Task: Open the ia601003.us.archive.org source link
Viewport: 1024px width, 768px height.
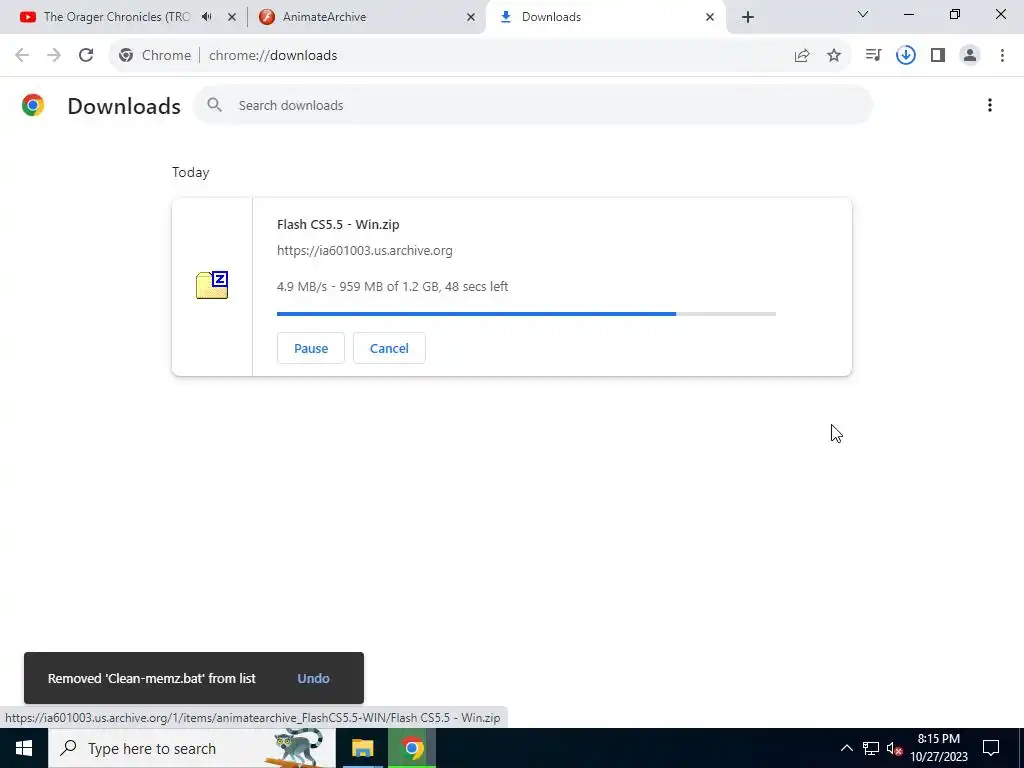Action: click(364, 251)
